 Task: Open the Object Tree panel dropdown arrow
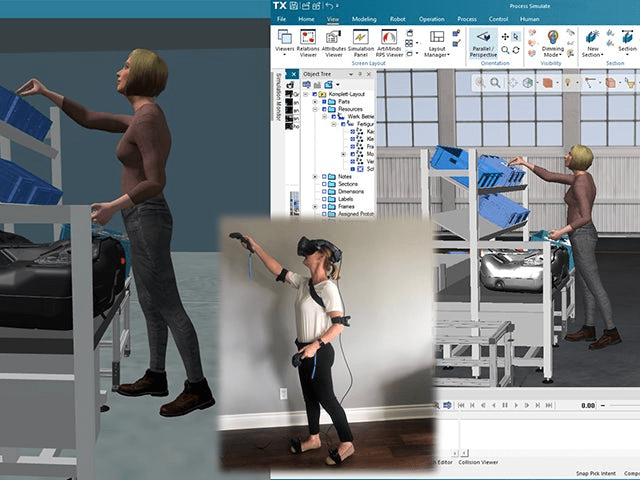pos(351,74)
